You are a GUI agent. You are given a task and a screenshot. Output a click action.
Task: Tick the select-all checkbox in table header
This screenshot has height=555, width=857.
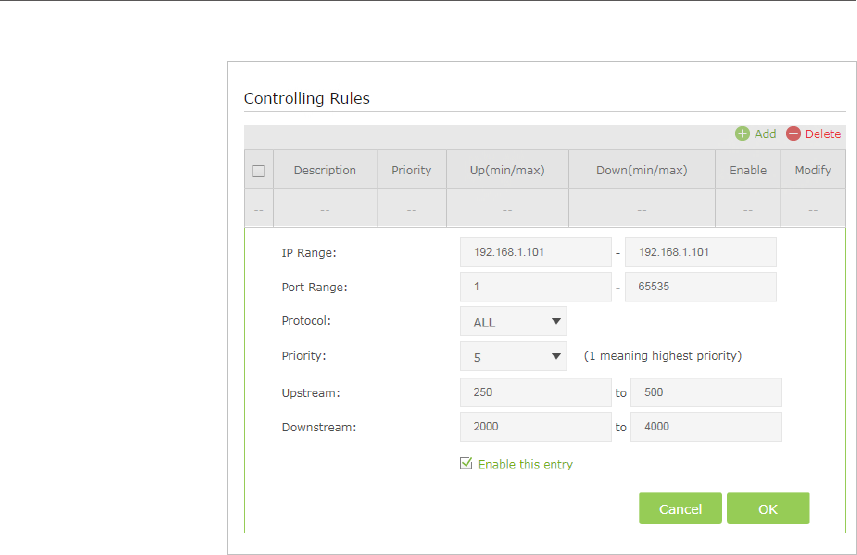point(258,171)
